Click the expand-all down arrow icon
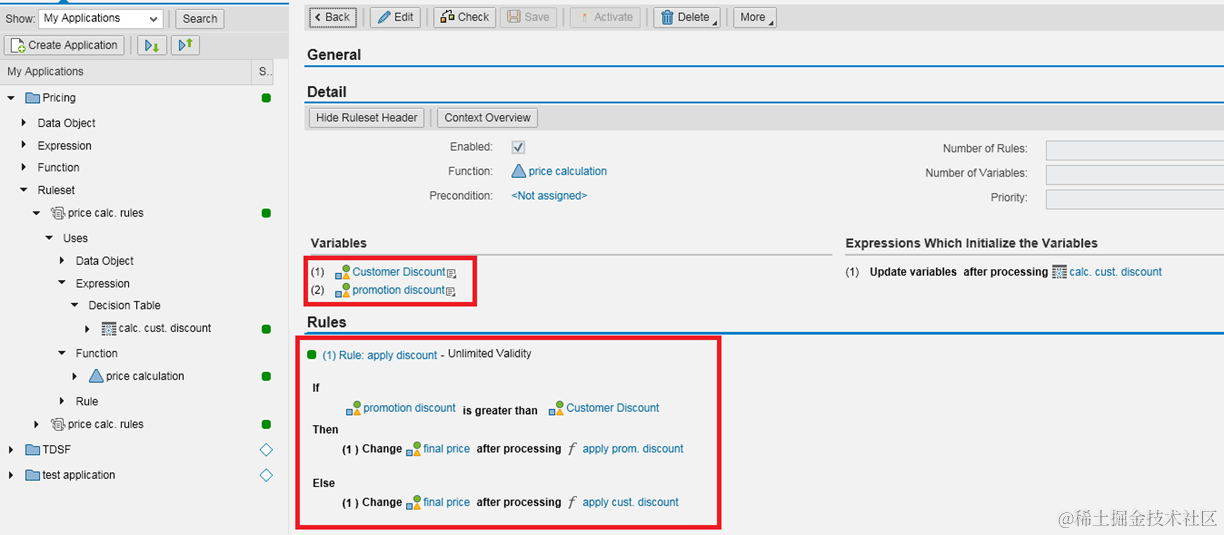Image resolution: width=1224 pixels, height=535 pixels. pos(151,45)
